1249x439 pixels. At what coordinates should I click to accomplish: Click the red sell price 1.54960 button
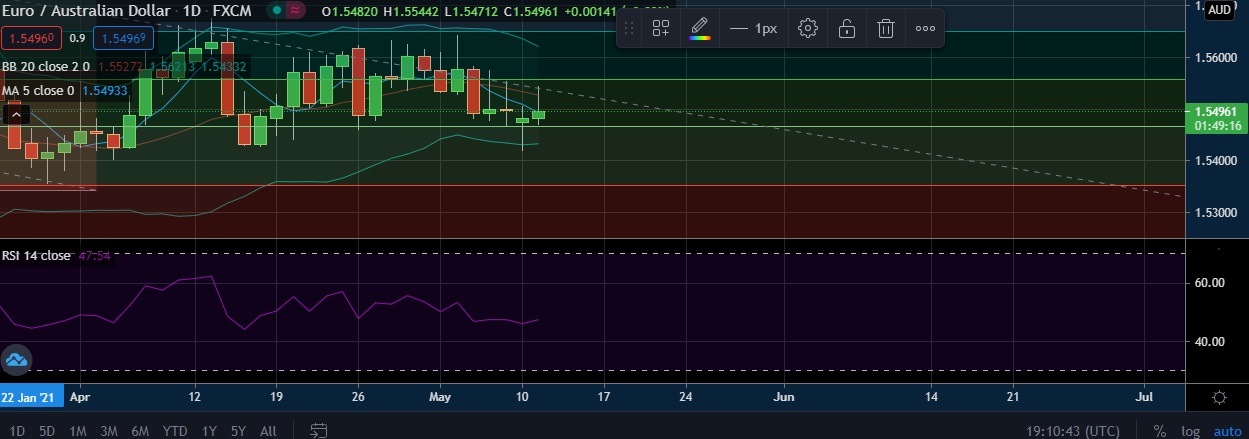(32, 39)
